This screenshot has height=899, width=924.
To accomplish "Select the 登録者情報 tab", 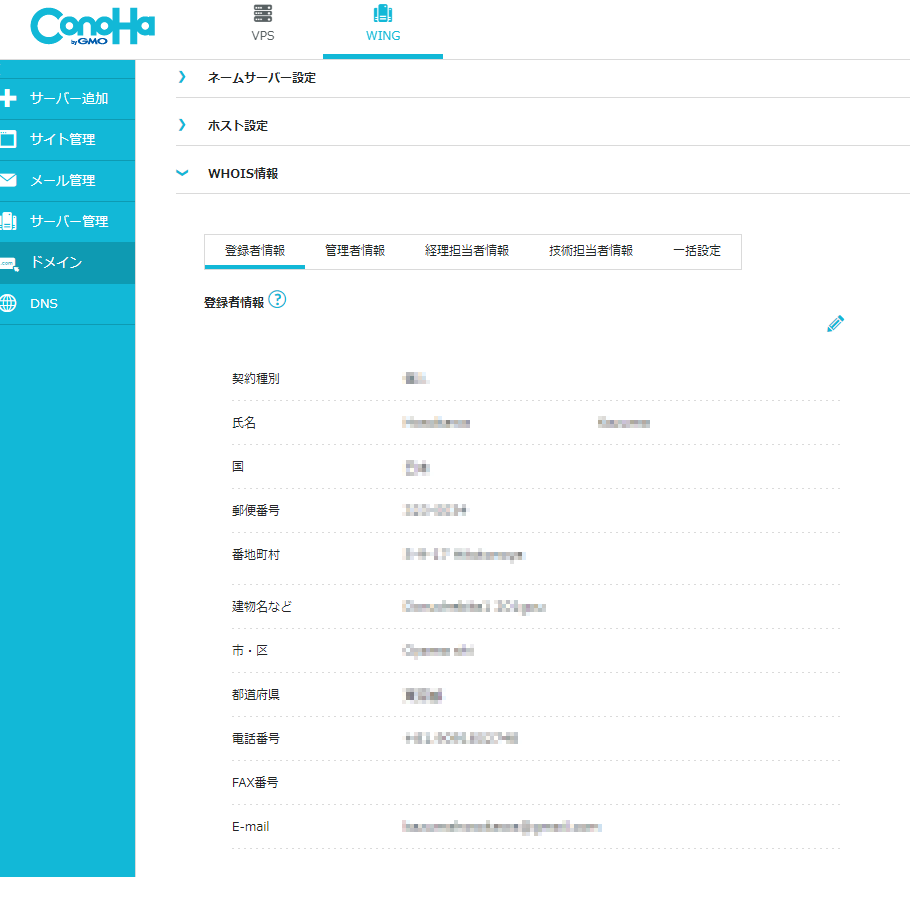I will (255, 251).
